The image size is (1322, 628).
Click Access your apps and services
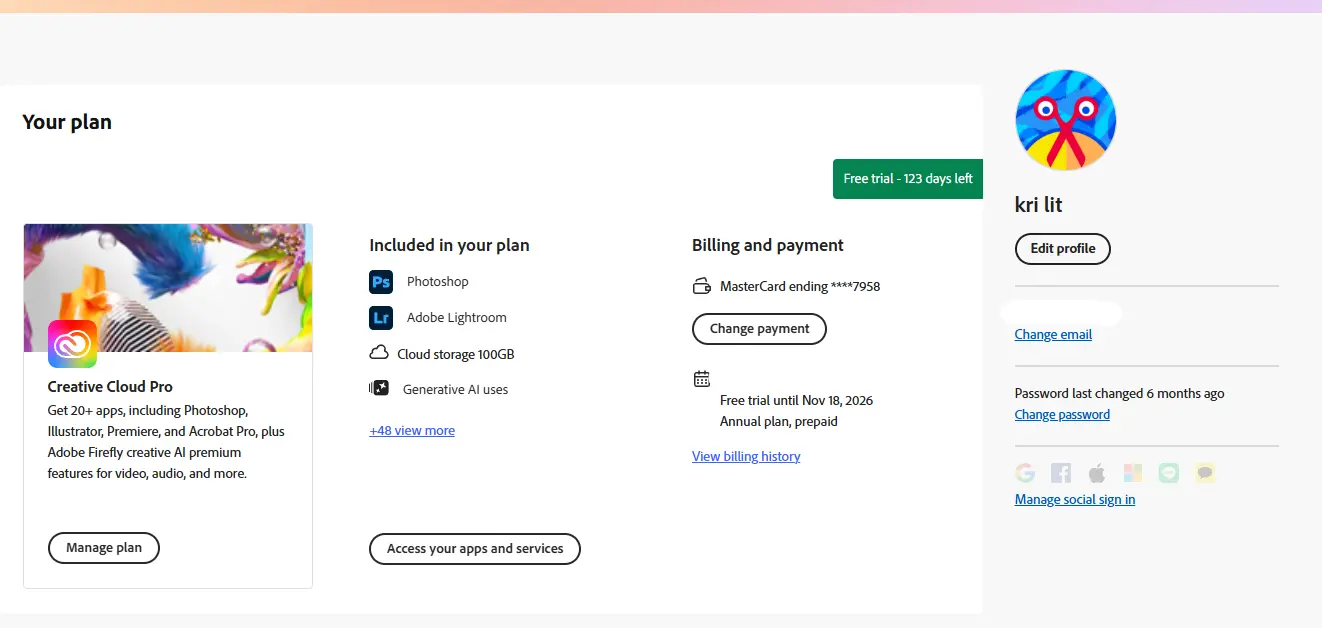(x=475, y=549)
